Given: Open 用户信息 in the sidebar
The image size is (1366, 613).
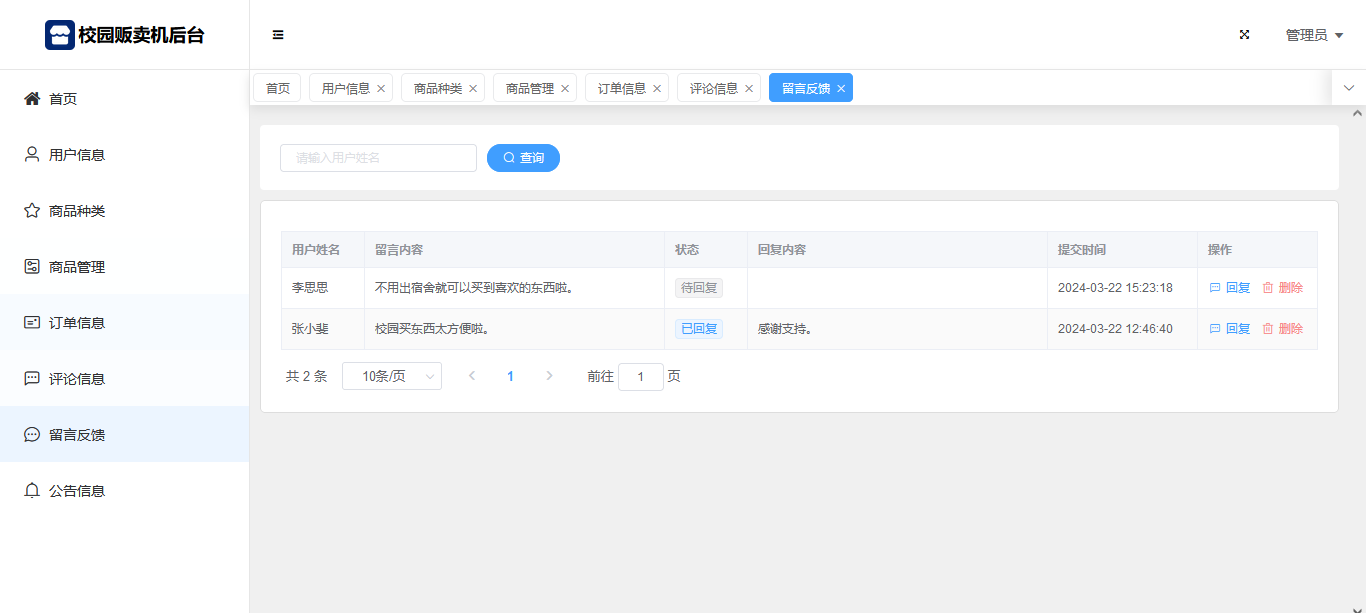Looking at the screenshot, I should click(76, 155).
